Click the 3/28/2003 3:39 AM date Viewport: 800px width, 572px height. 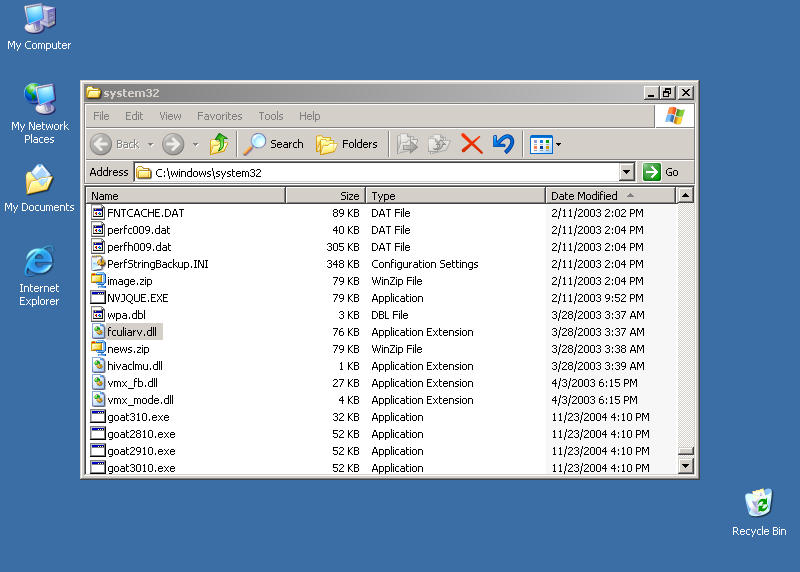pyautogui.click(x=598, y=366)
